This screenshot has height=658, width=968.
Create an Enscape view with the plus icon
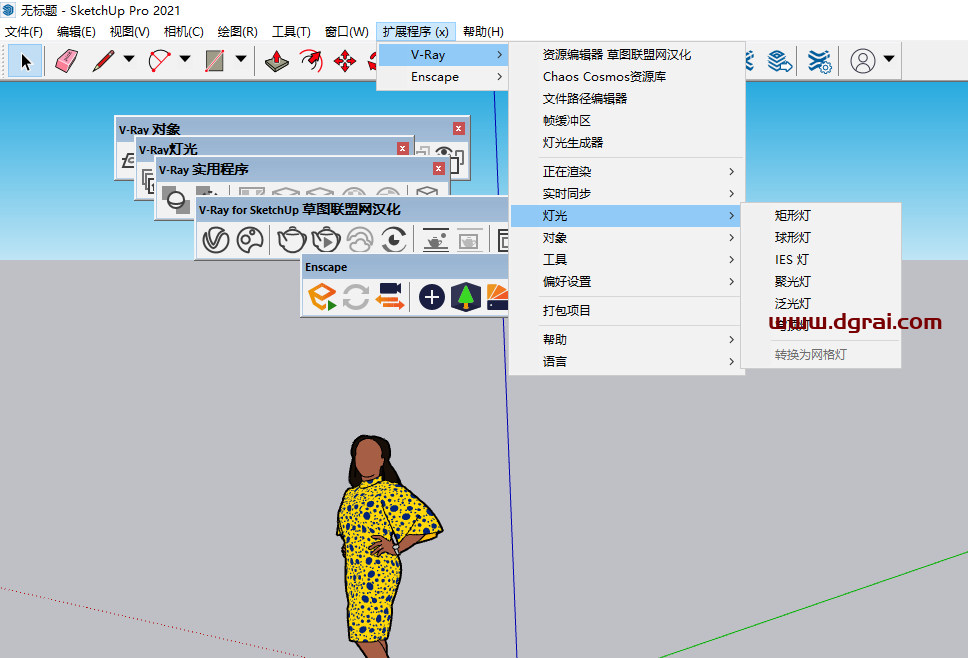(431, 297)
